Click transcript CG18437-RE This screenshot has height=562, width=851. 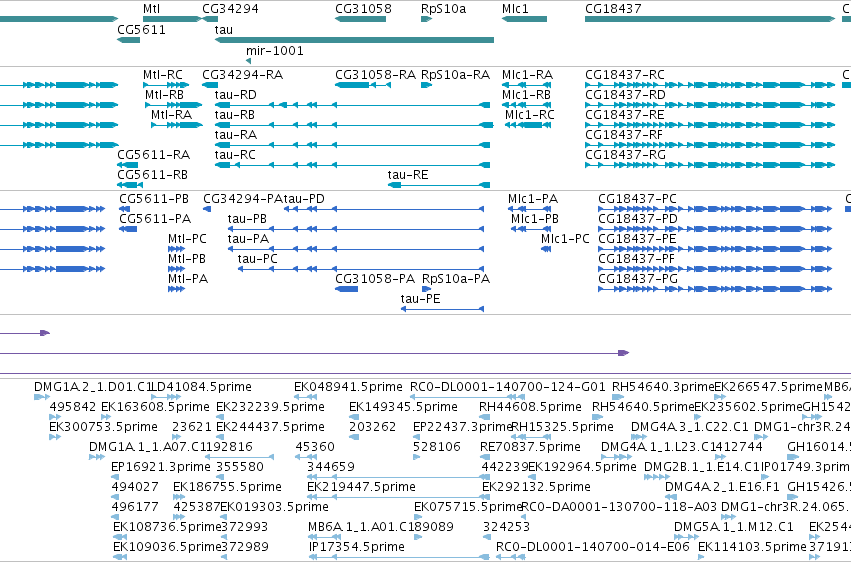pos(625,114)
